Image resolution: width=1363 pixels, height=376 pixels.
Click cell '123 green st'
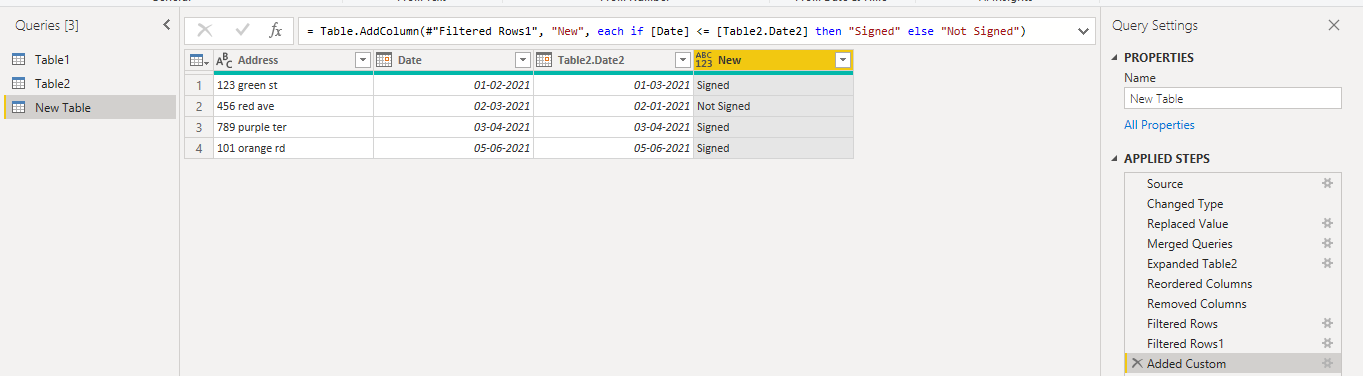point(293,86)
